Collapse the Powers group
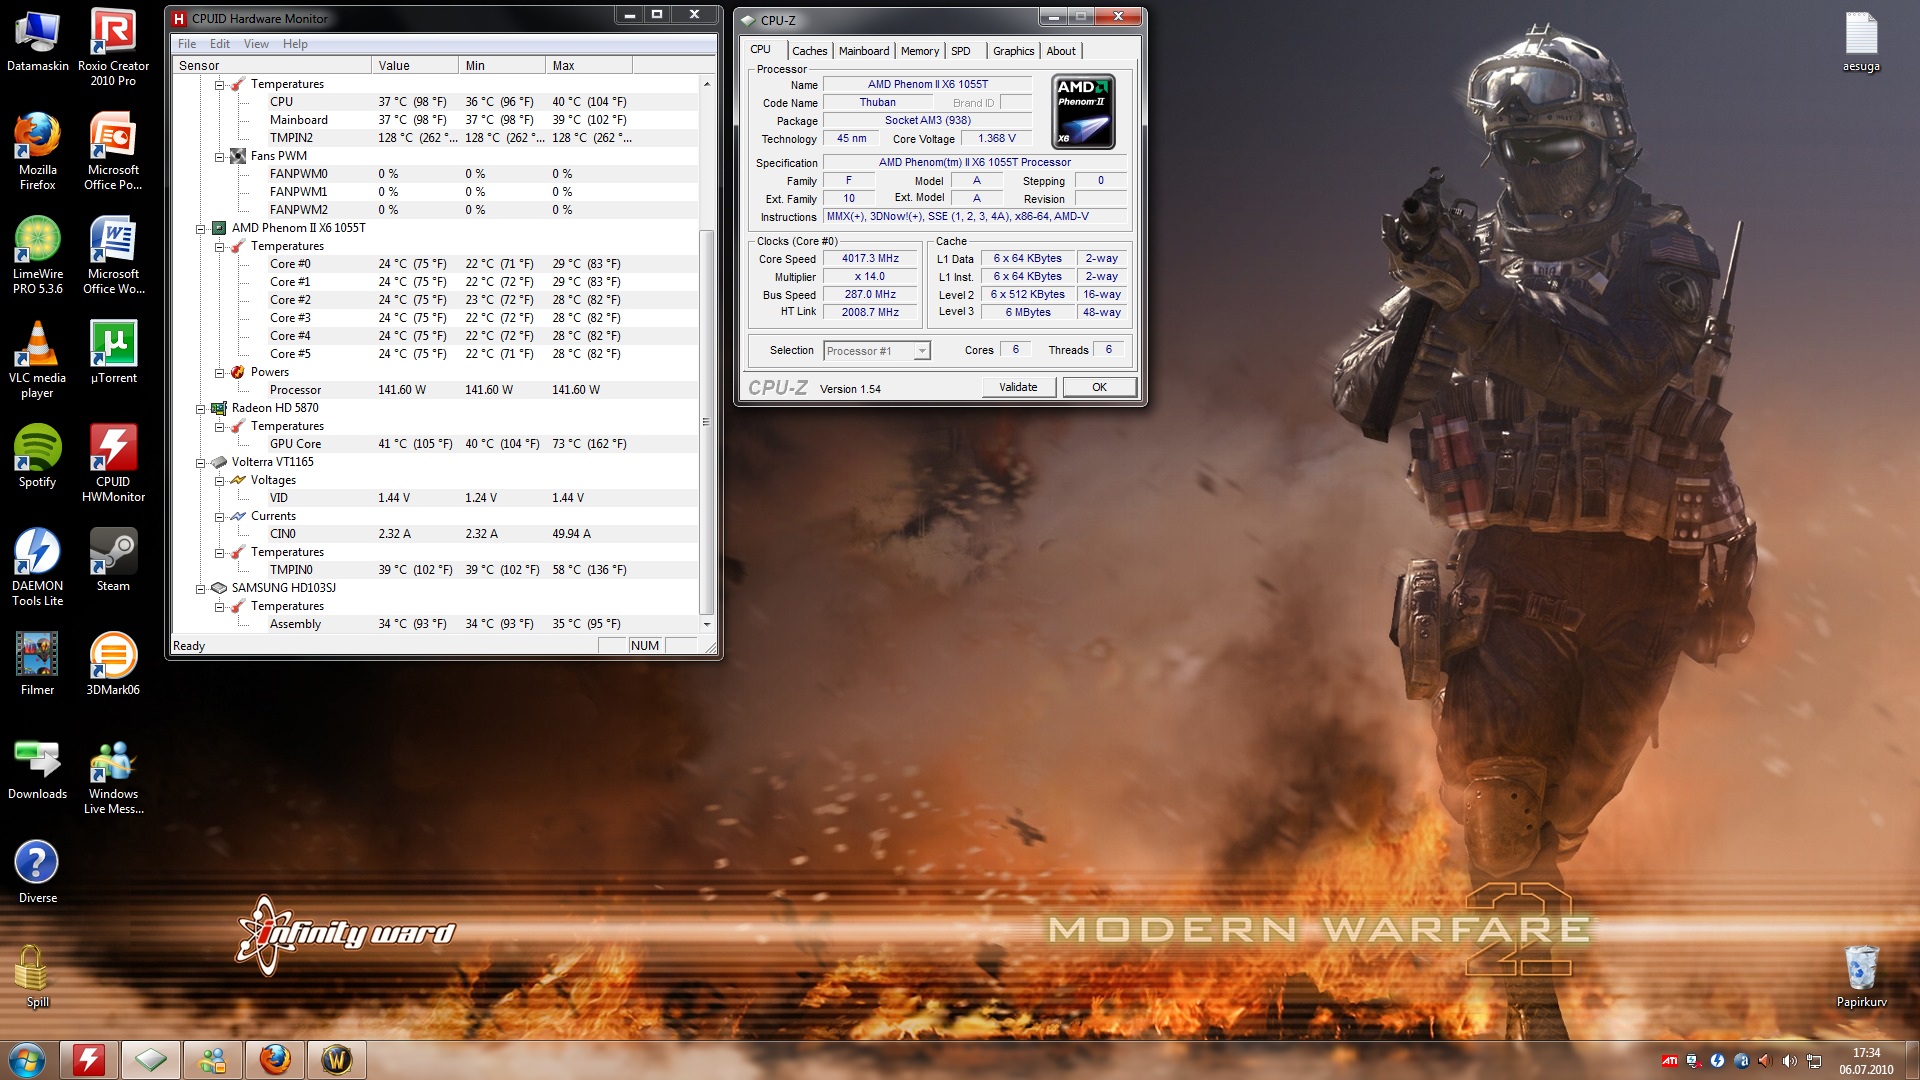The width and height of the screenshot is (1920, 1080). pos(220,372)
